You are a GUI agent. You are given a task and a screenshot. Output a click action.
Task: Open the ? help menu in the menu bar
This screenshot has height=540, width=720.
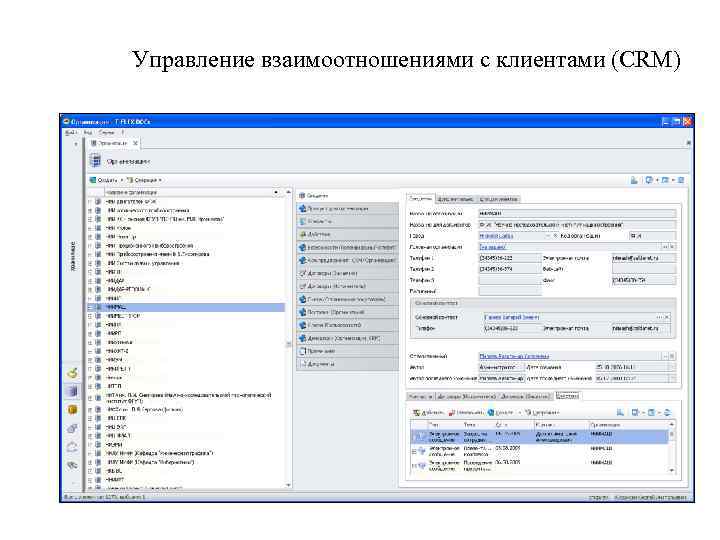click(x=123, y=132)
